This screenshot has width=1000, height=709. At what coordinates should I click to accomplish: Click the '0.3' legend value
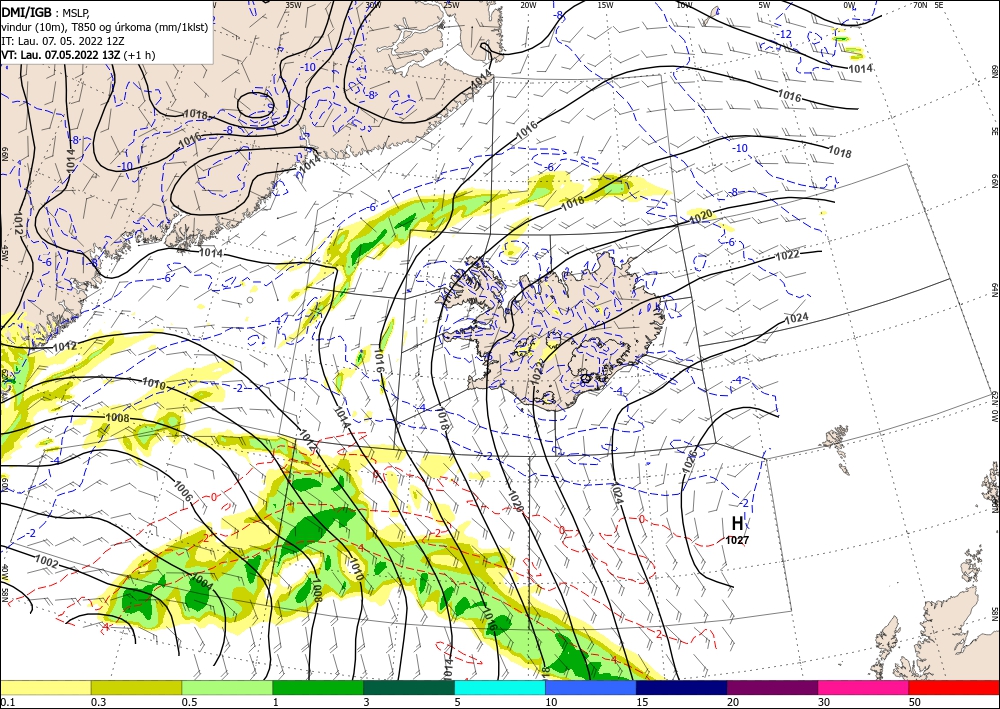[x=98, y=702]
